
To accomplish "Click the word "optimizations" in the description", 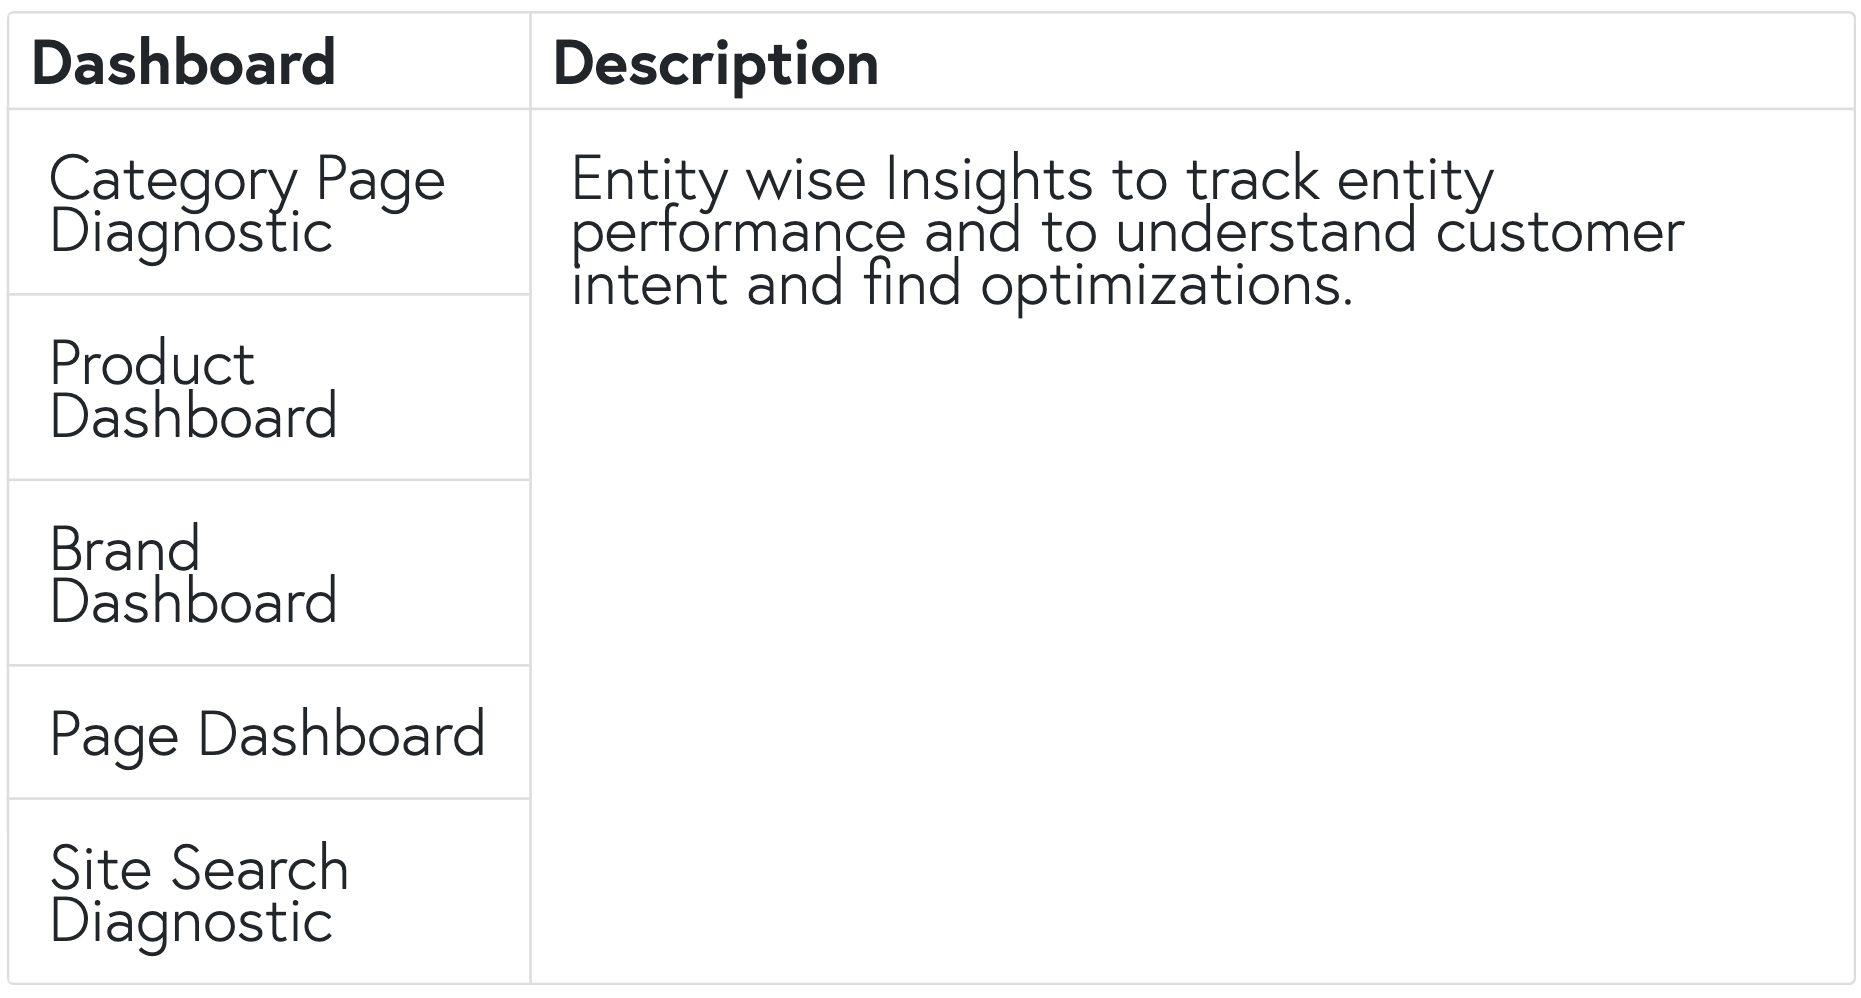I will [1166, 285].
